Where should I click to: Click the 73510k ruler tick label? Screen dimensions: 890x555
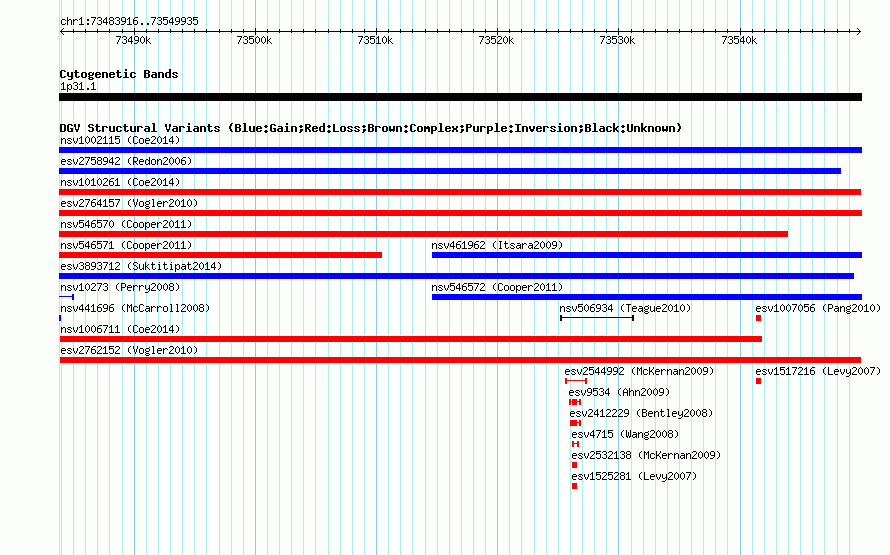(375, 40)
